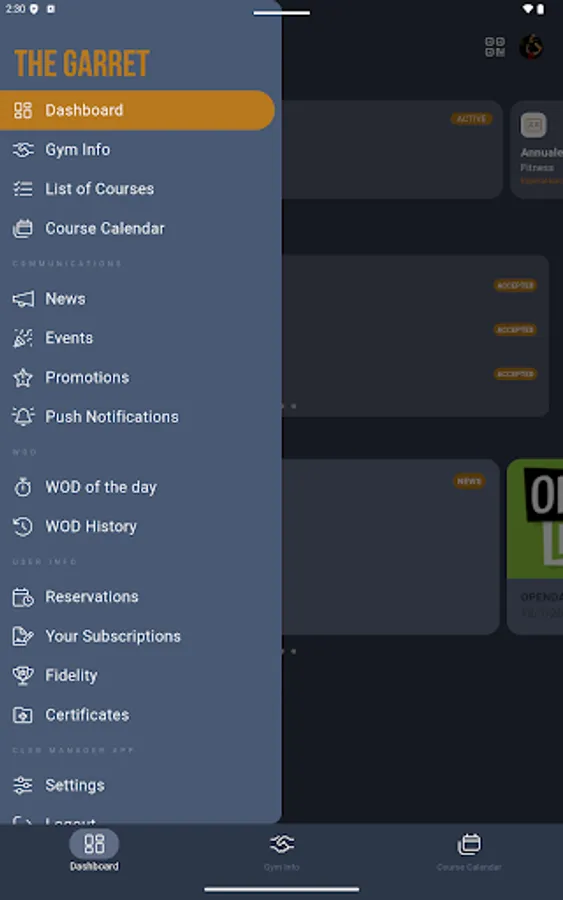Tap Dashboard tab in bottom navigation
The width and height of the screenshot is (563, 900).
(x=94, y=852)
